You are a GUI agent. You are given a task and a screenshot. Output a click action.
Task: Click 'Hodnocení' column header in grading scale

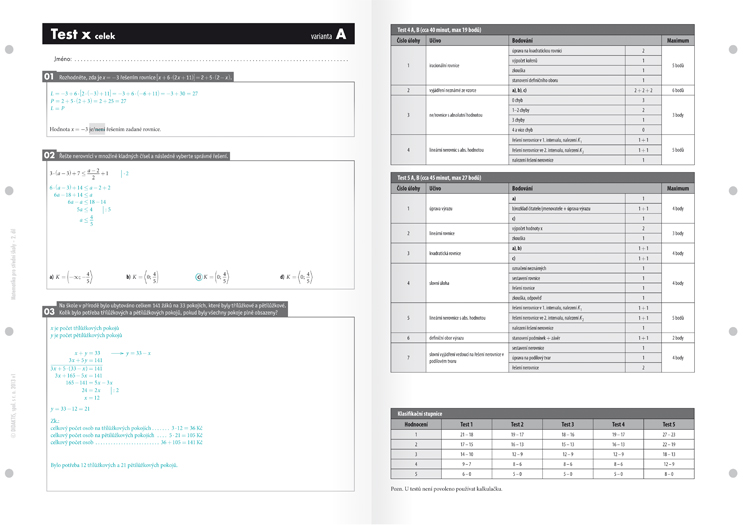point(416,424)
